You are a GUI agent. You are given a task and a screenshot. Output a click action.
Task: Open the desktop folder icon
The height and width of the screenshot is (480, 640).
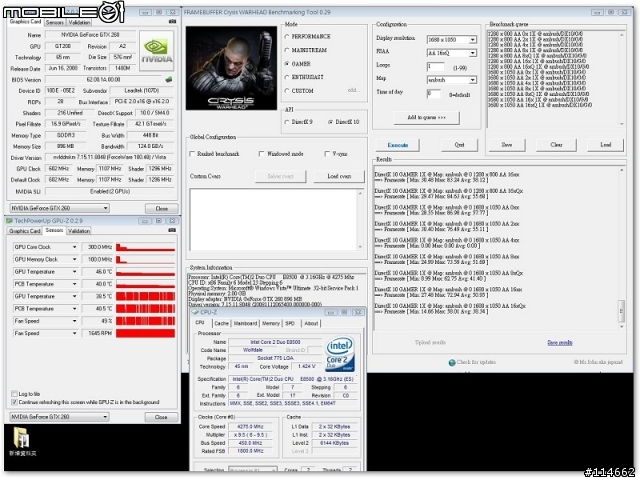click(21, 438)
